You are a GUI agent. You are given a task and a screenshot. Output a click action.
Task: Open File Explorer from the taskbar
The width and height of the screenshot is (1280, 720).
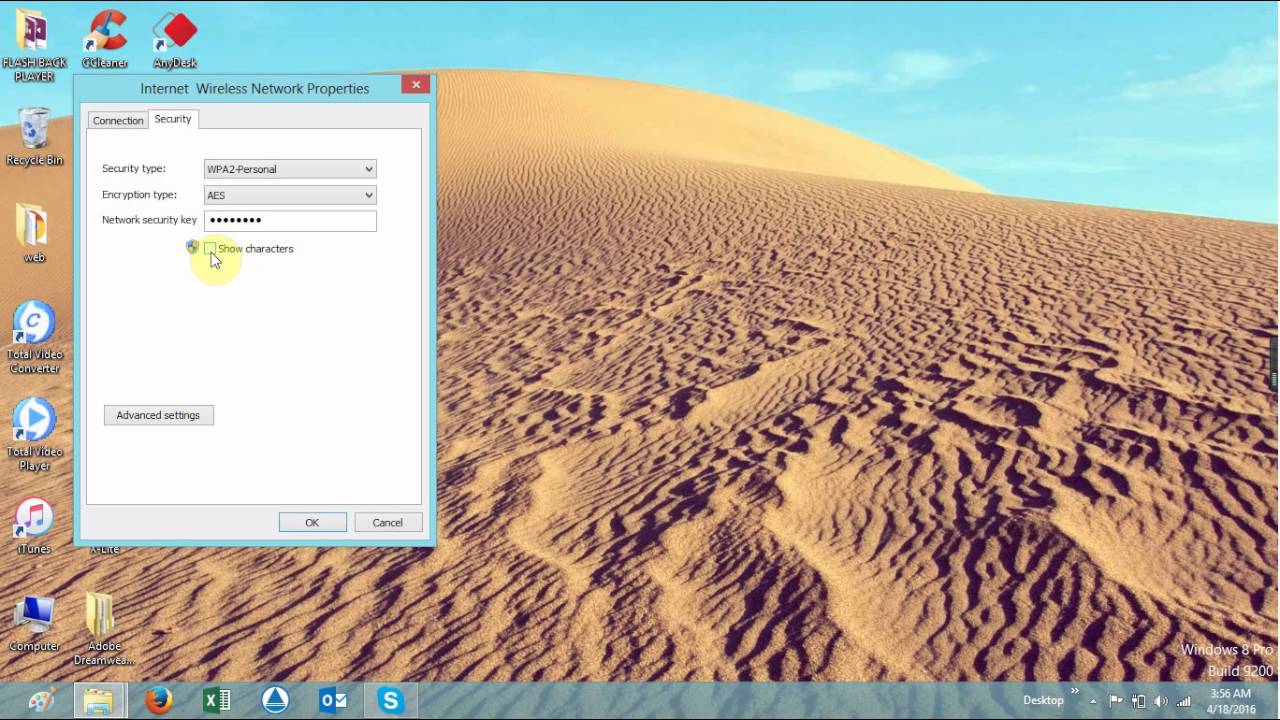point(99,701)
